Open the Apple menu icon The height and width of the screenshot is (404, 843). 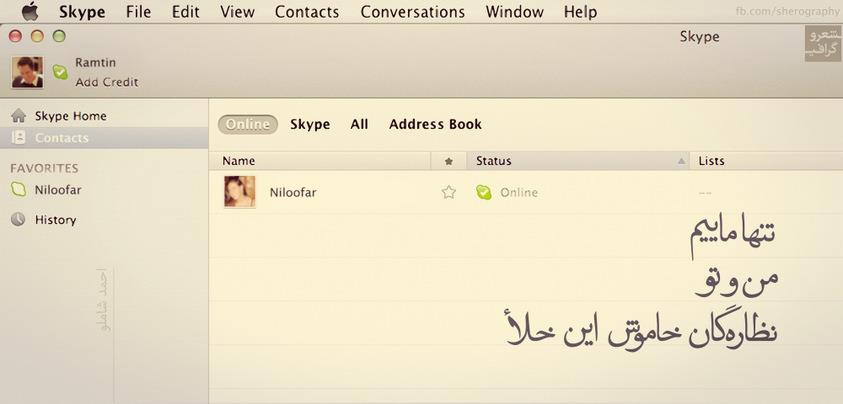(x=30, y=11)
